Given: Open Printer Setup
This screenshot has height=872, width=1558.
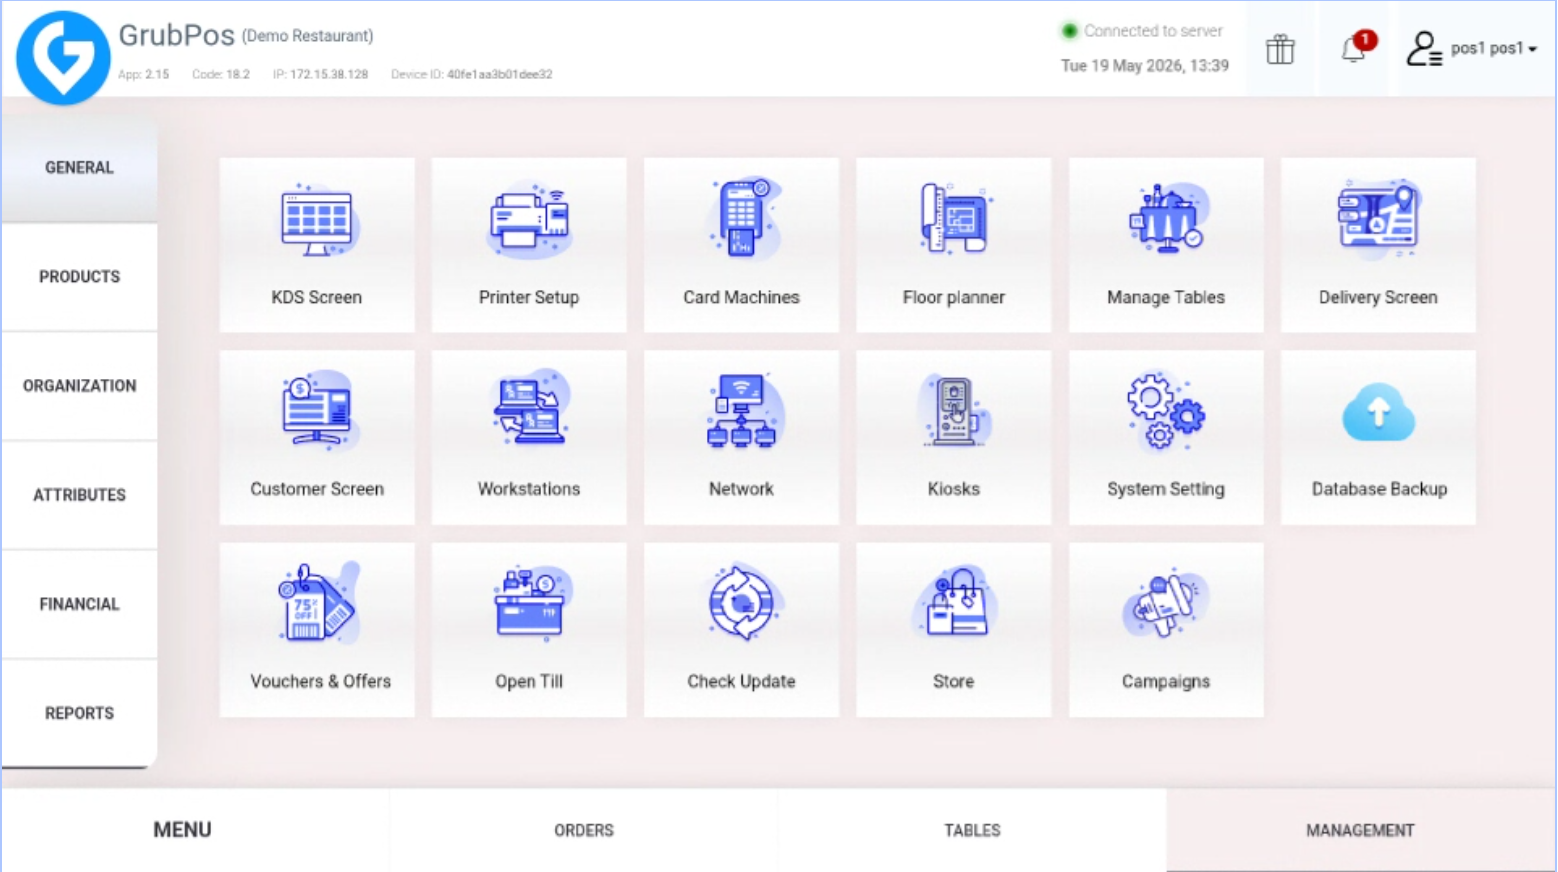Looking at the screenshot, I should click(x=529, y=245).
